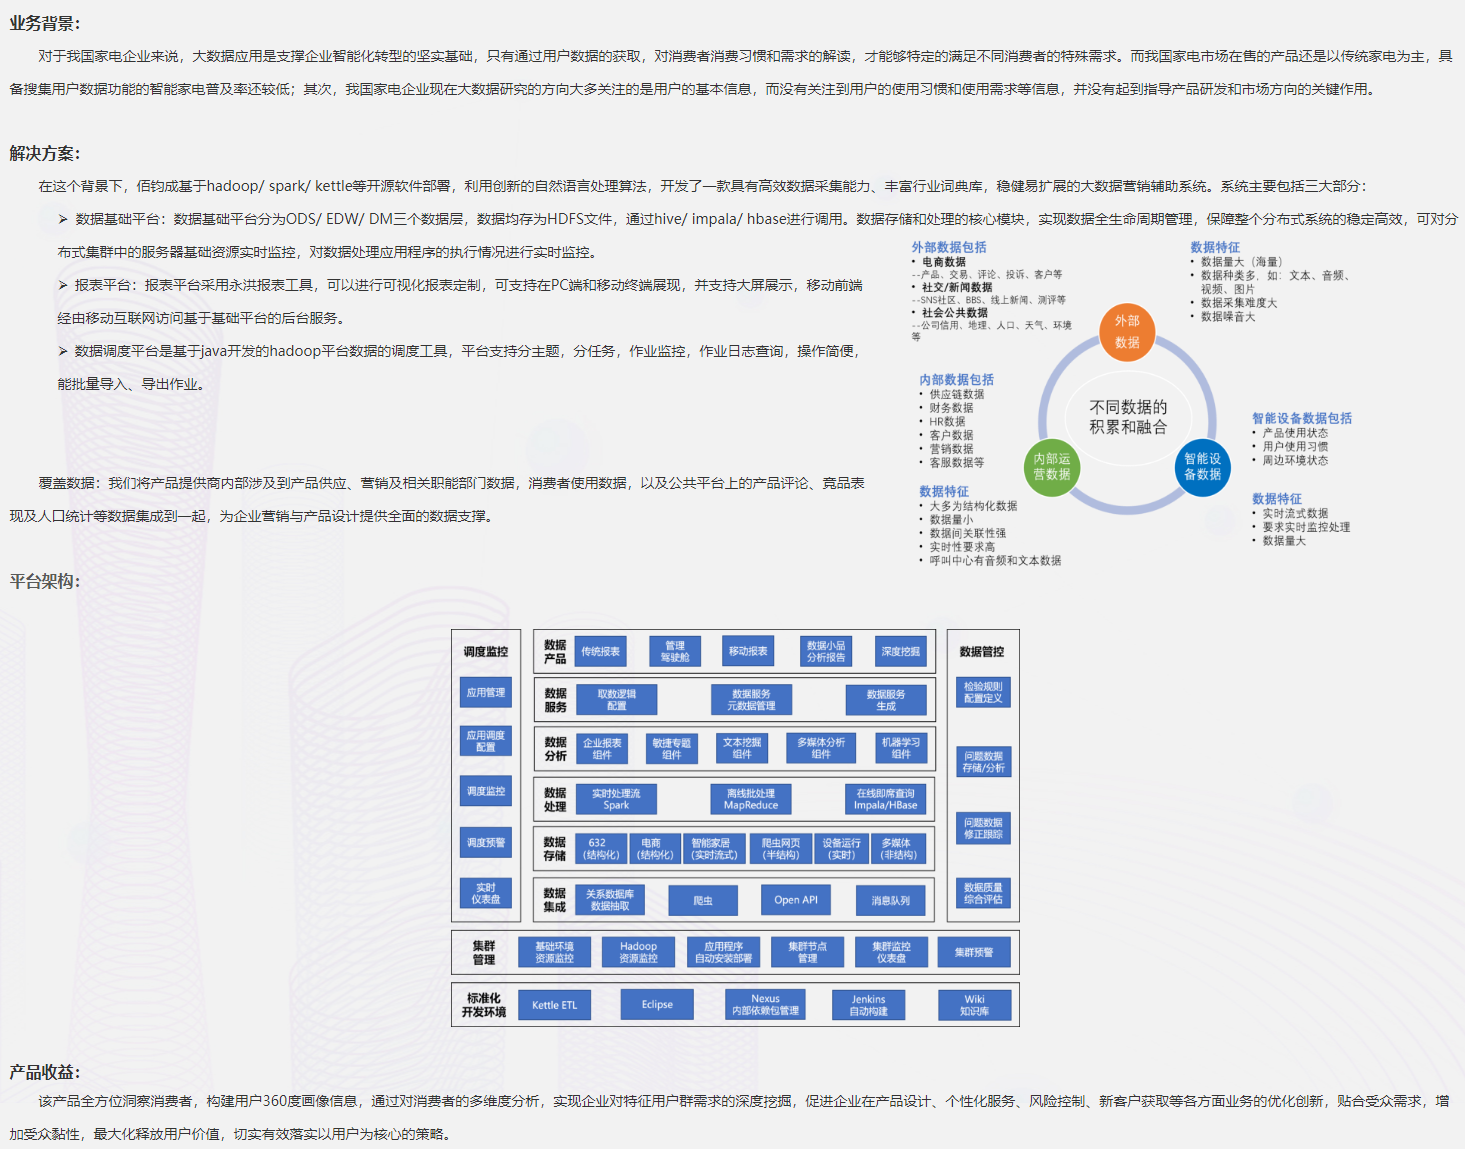
Task: Click the 智能设备数据包括 blue heading
Action: point(1301,418)
